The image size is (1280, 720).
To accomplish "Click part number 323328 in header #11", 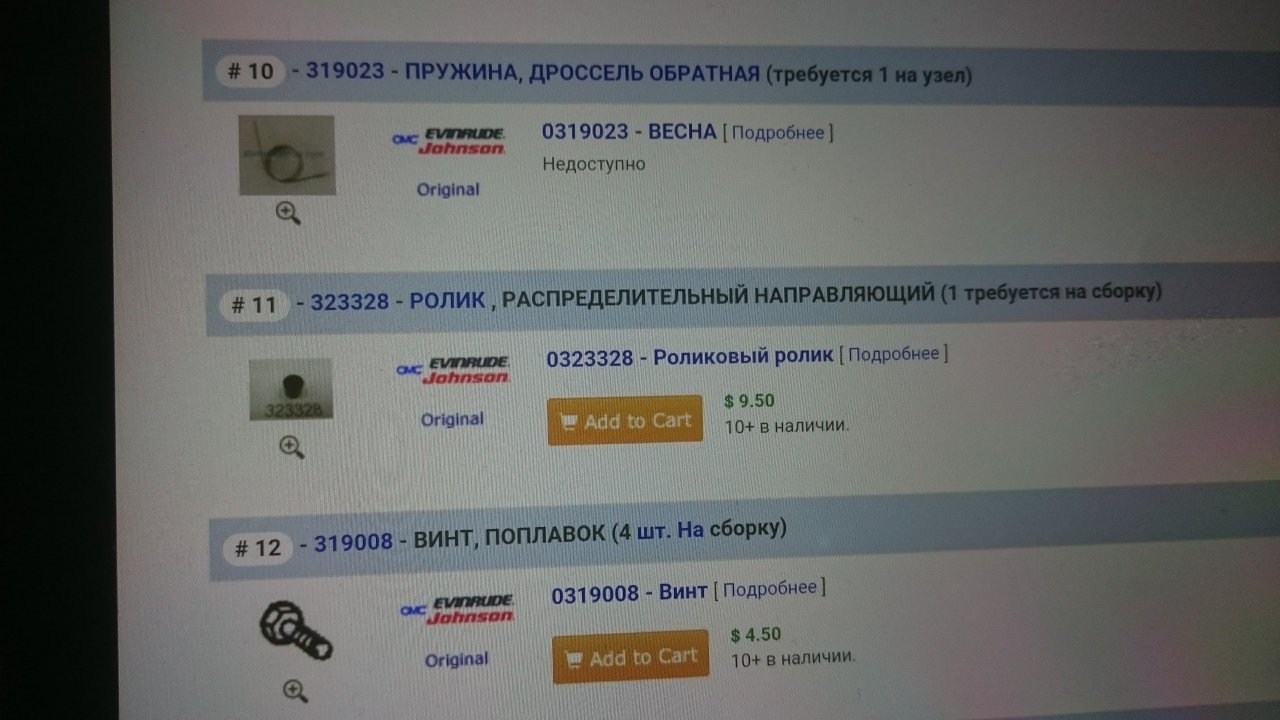I will (349, 301).
